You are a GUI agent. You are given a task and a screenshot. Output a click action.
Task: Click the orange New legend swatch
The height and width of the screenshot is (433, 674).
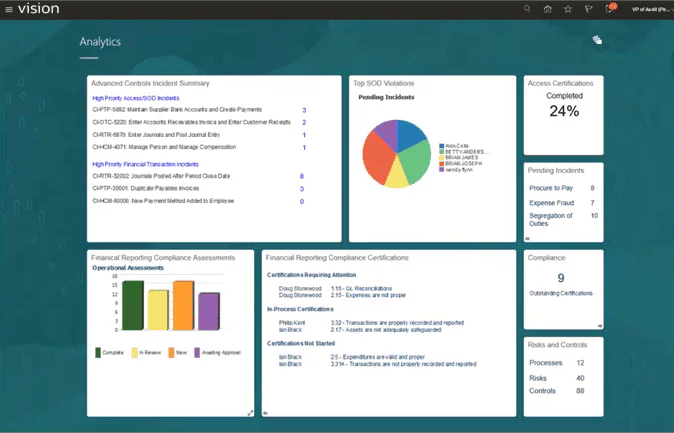171,352
